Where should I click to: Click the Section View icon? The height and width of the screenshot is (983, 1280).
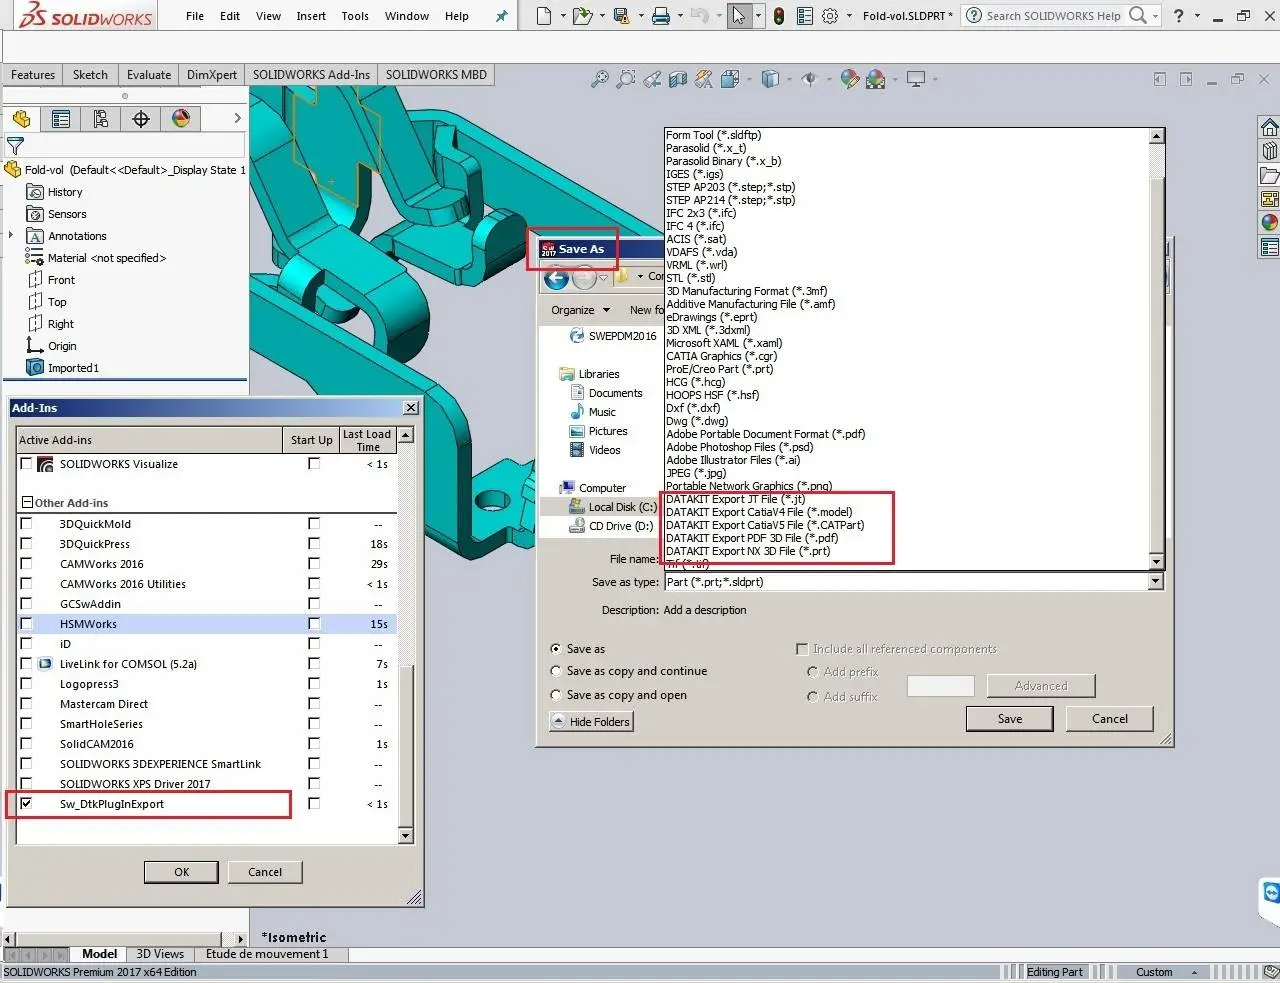point(678,79)
